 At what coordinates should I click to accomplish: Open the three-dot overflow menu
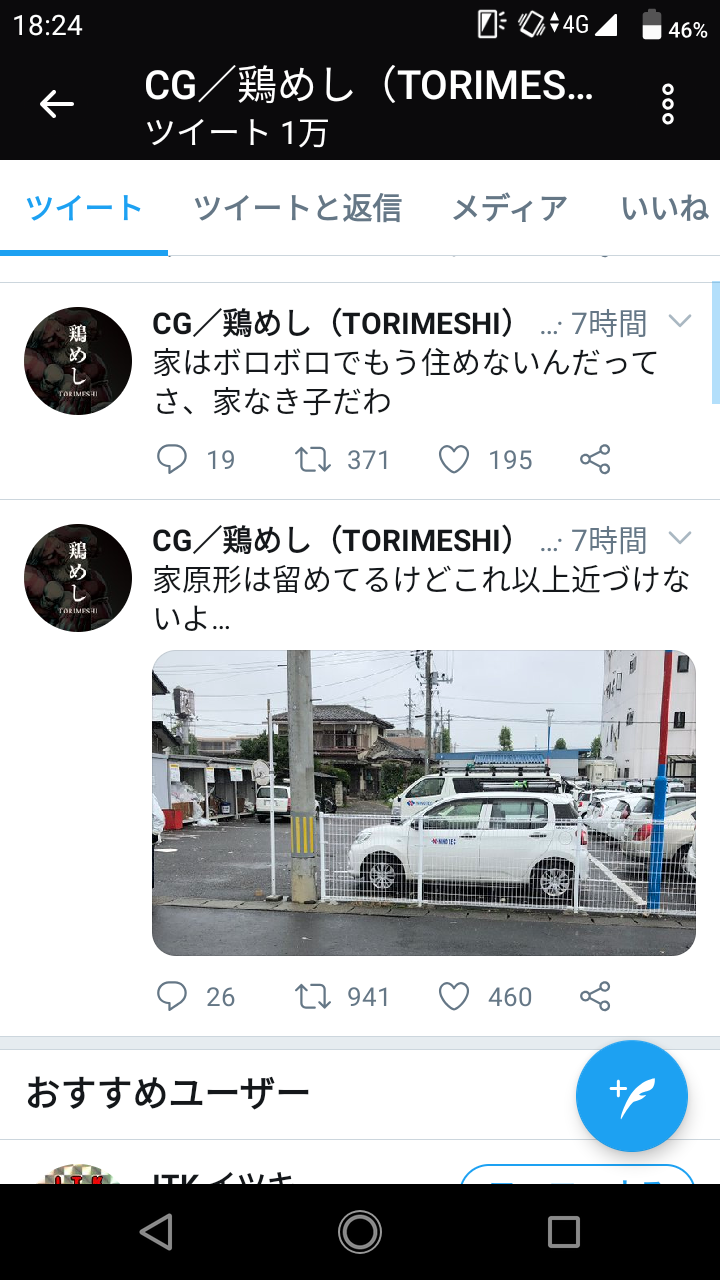tap(668, 104)
